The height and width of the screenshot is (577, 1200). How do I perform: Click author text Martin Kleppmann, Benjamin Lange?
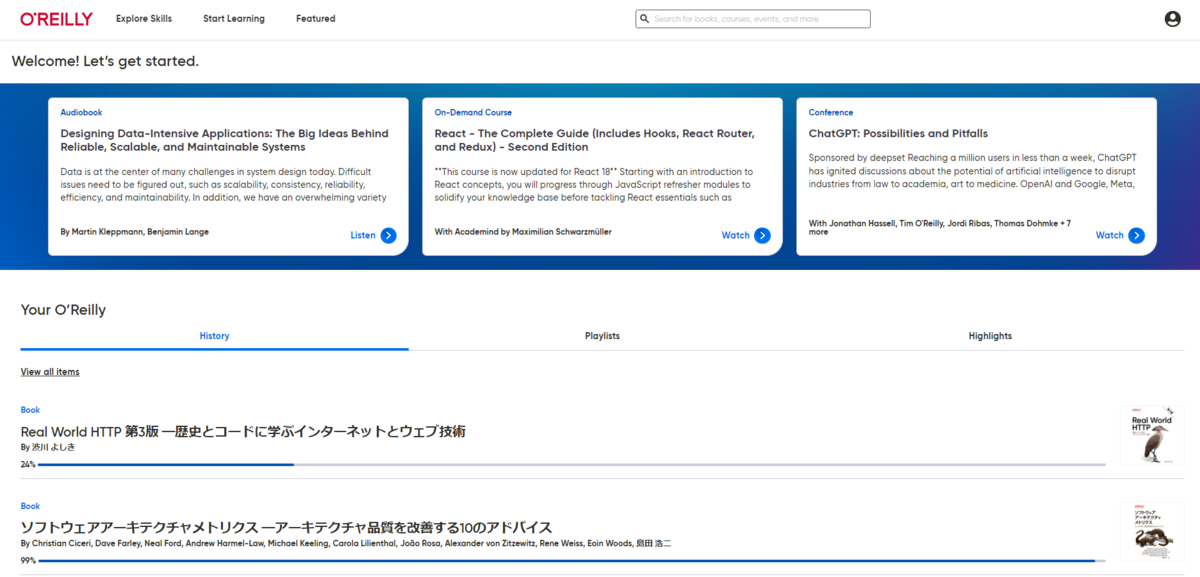[x=134, y=232]
